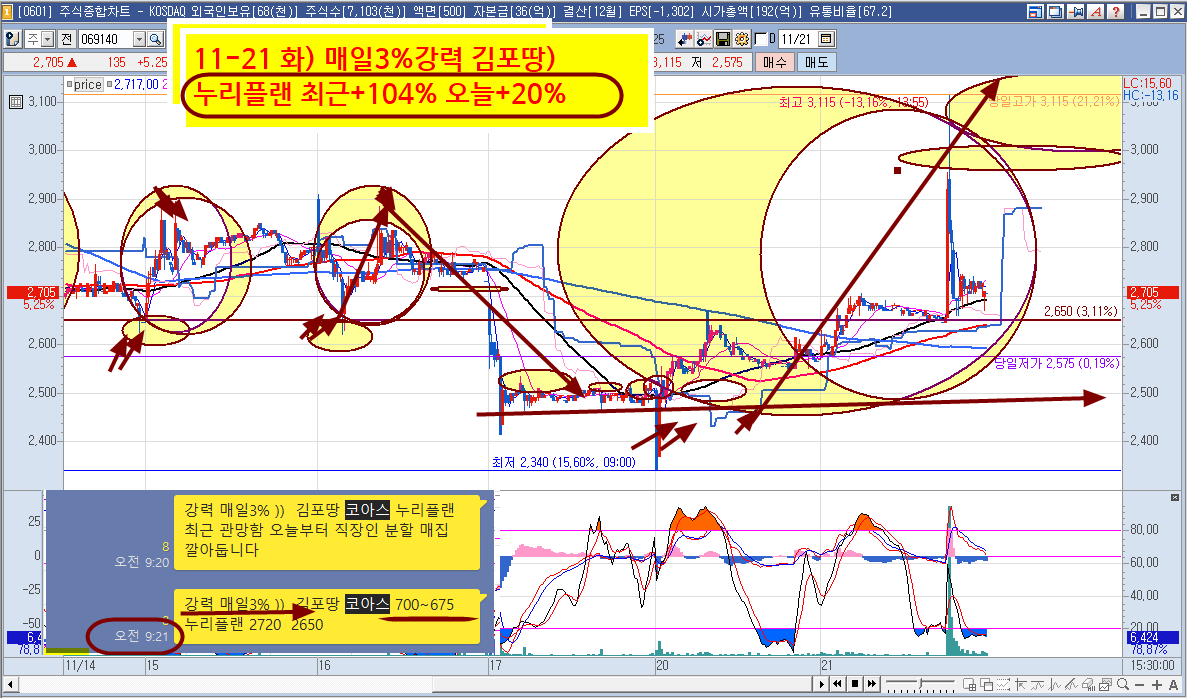Pin the window with title bar pin icon
Viewport: 1187px width, 698px height.
pyautogui.click(x=1075, y=11)
